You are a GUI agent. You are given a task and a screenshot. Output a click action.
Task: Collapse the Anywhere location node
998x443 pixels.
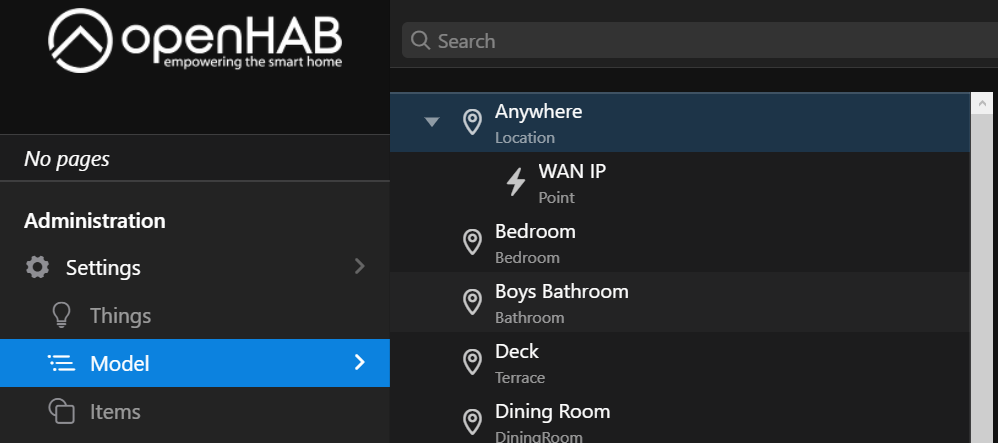(431, 122)
